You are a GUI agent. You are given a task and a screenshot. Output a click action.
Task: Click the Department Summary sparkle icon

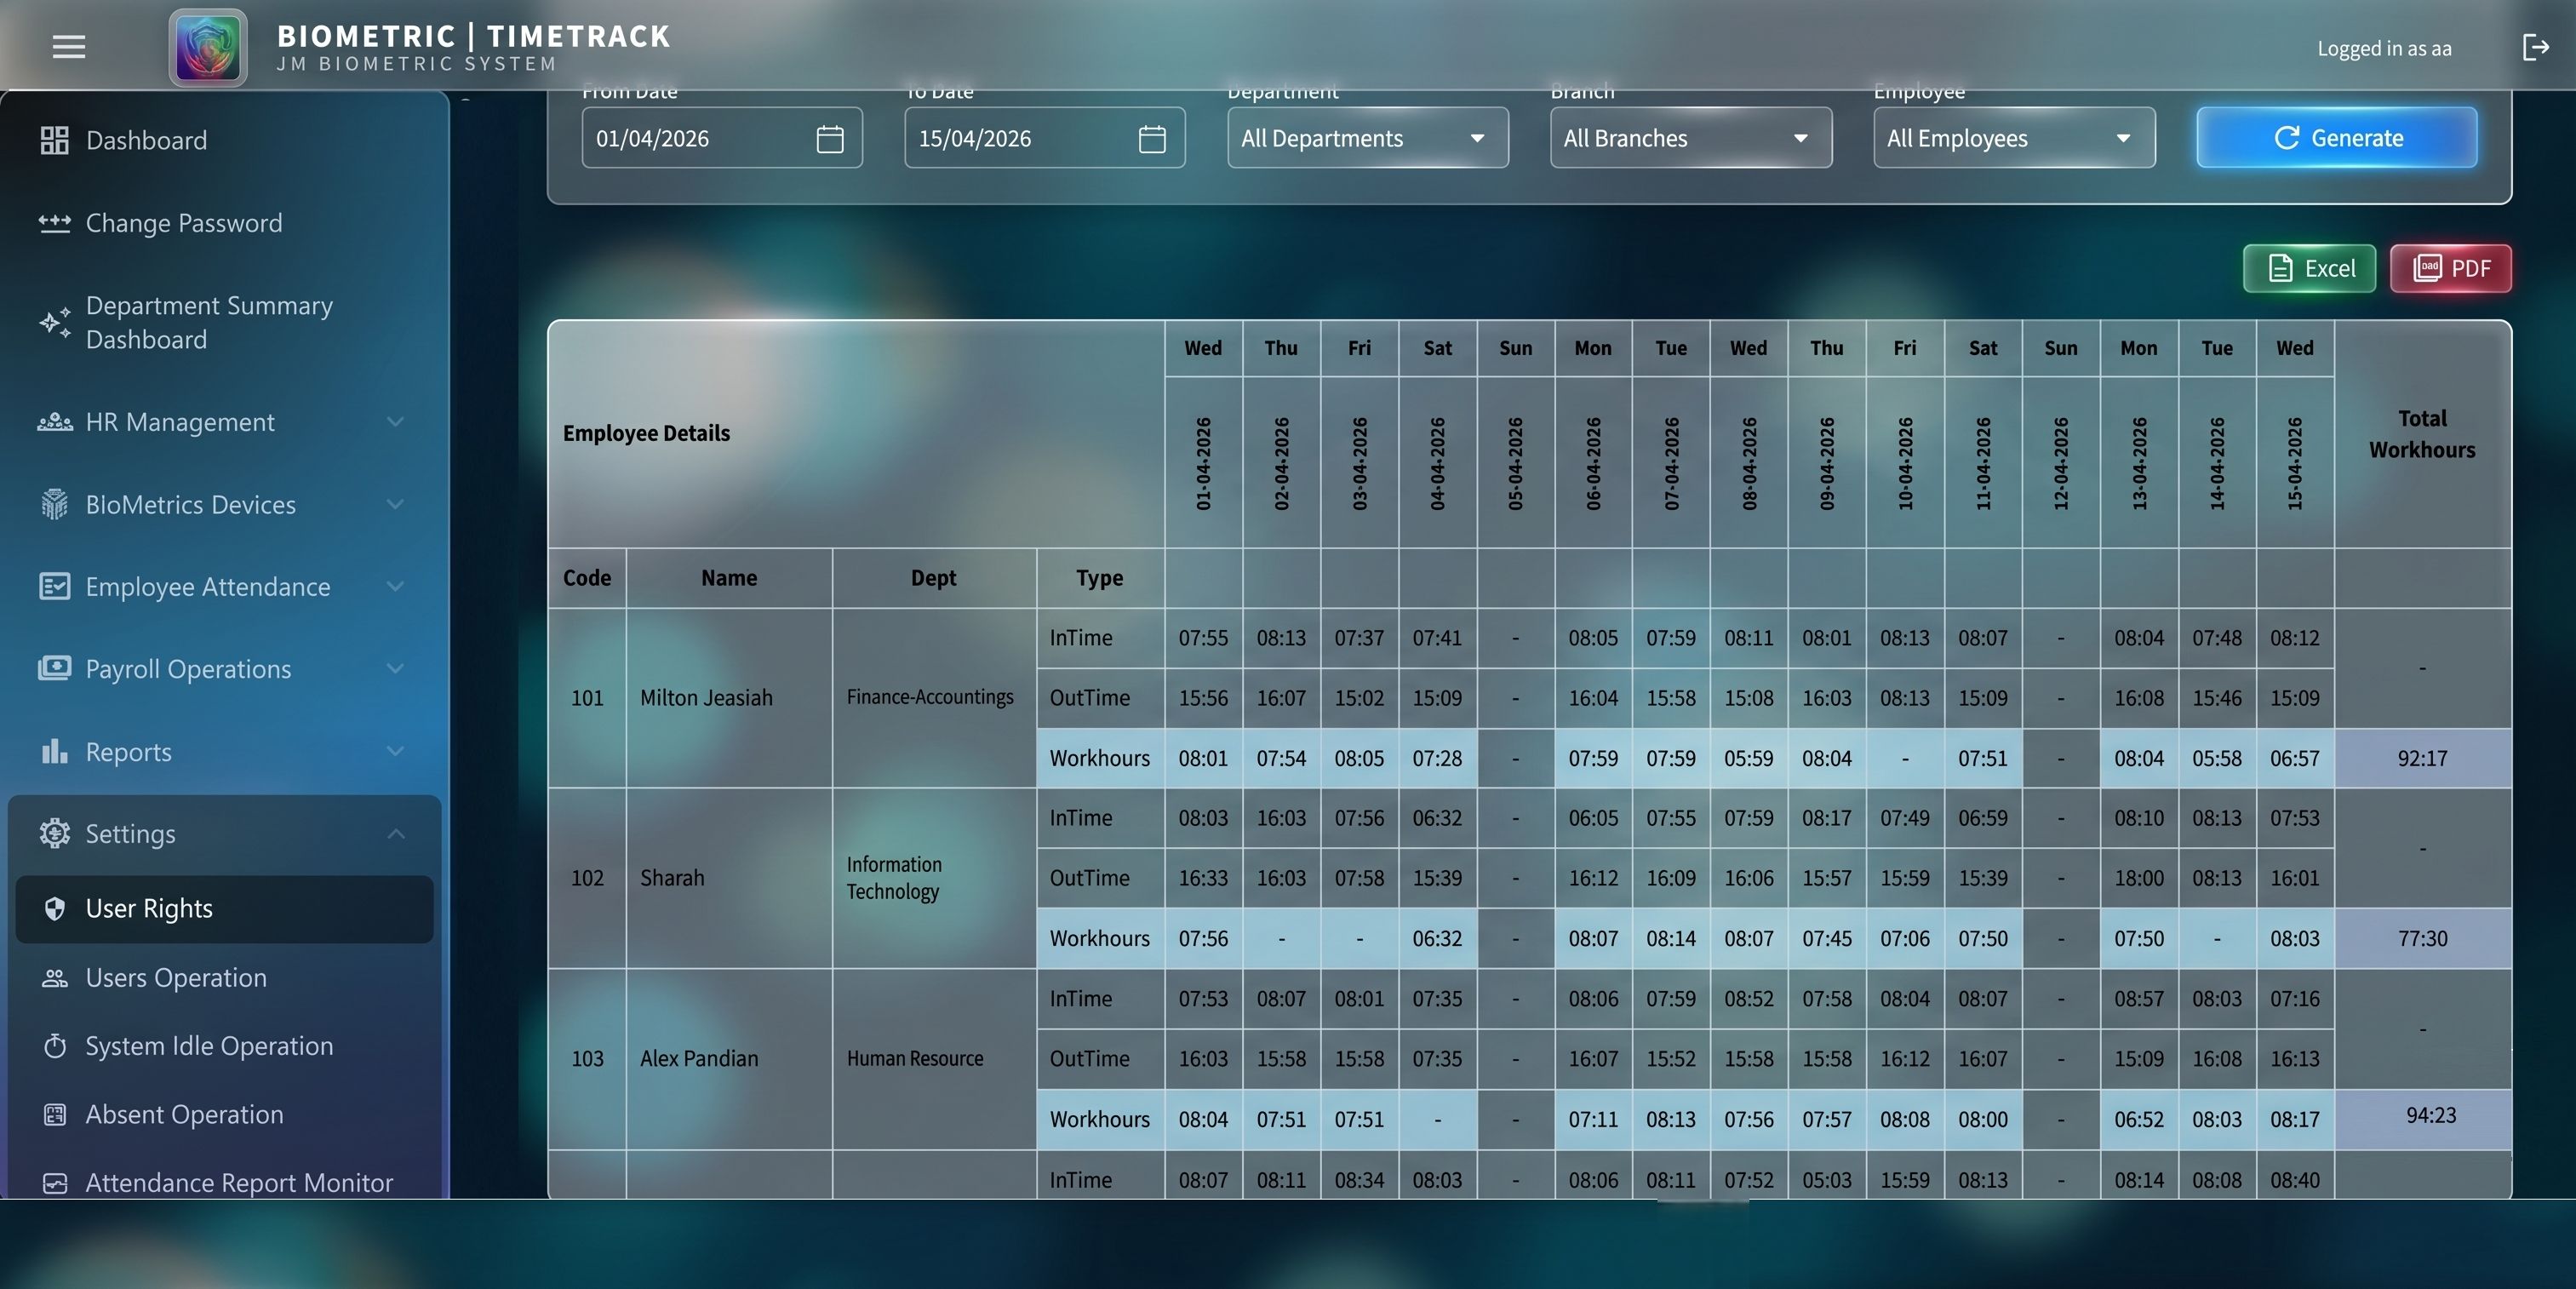[x=54, y=322]
